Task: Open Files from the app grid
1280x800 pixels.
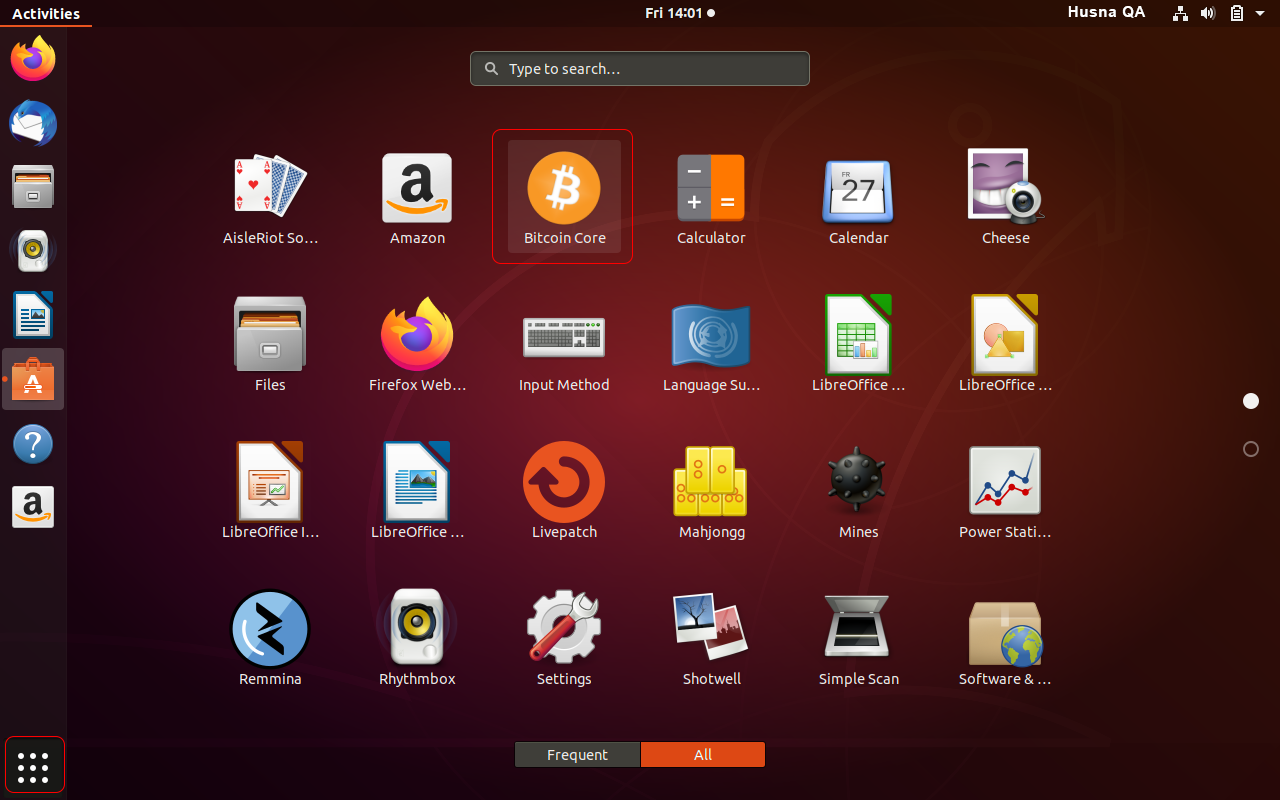Action: (x=270, y=345)
